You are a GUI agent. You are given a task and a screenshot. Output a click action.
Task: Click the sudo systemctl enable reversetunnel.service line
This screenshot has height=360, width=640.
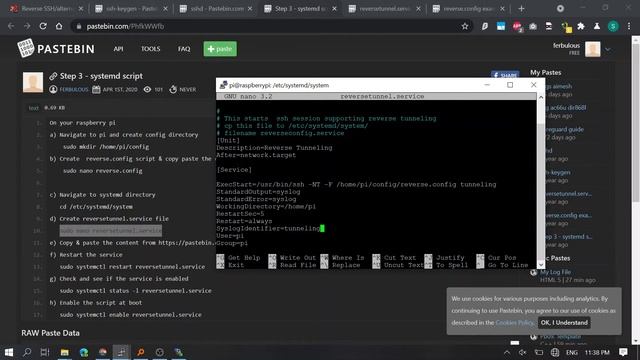pyautogui.click(x=131, y=315)
